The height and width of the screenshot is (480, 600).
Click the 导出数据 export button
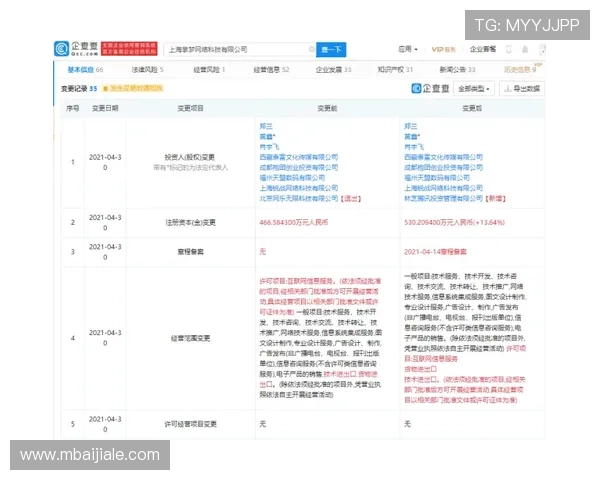point(522,89)
